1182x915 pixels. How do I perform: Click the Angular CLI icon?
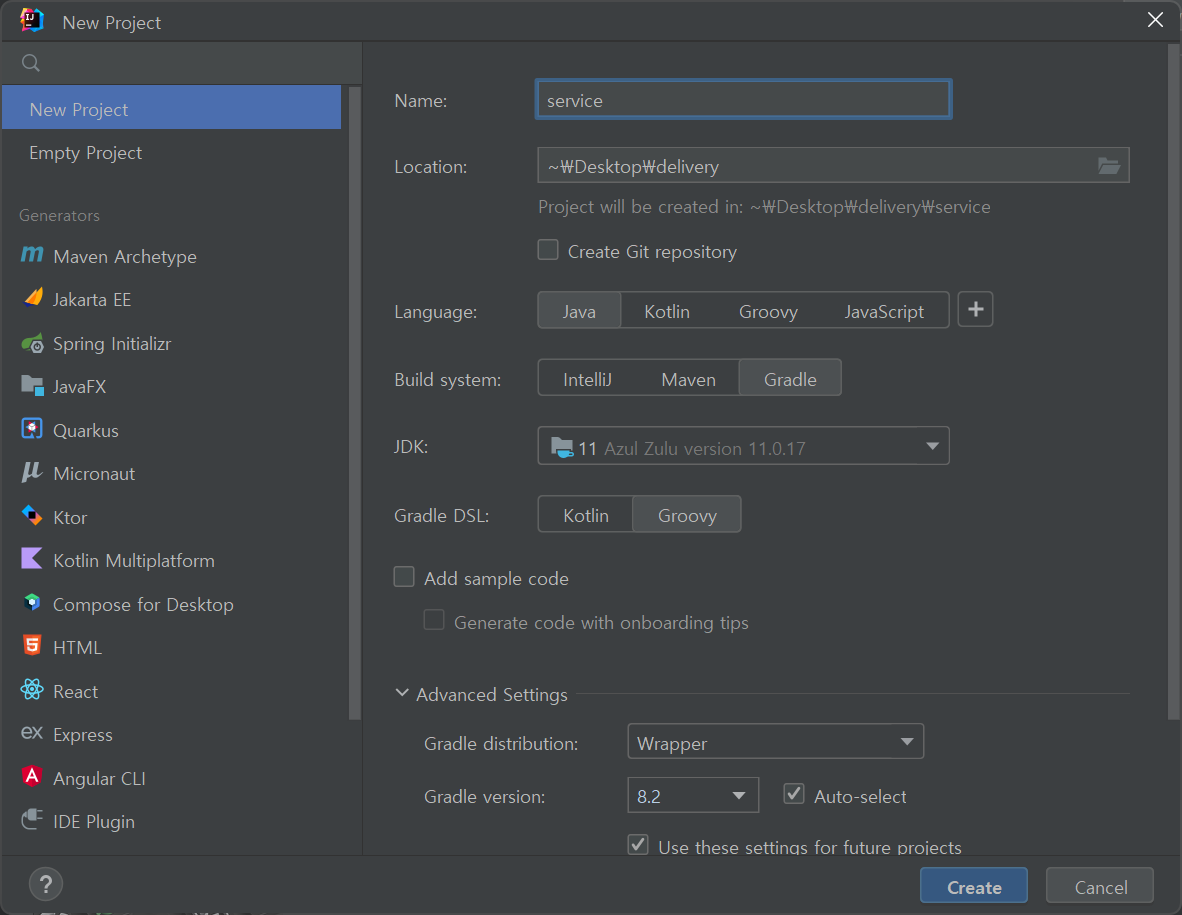(32, 776)
